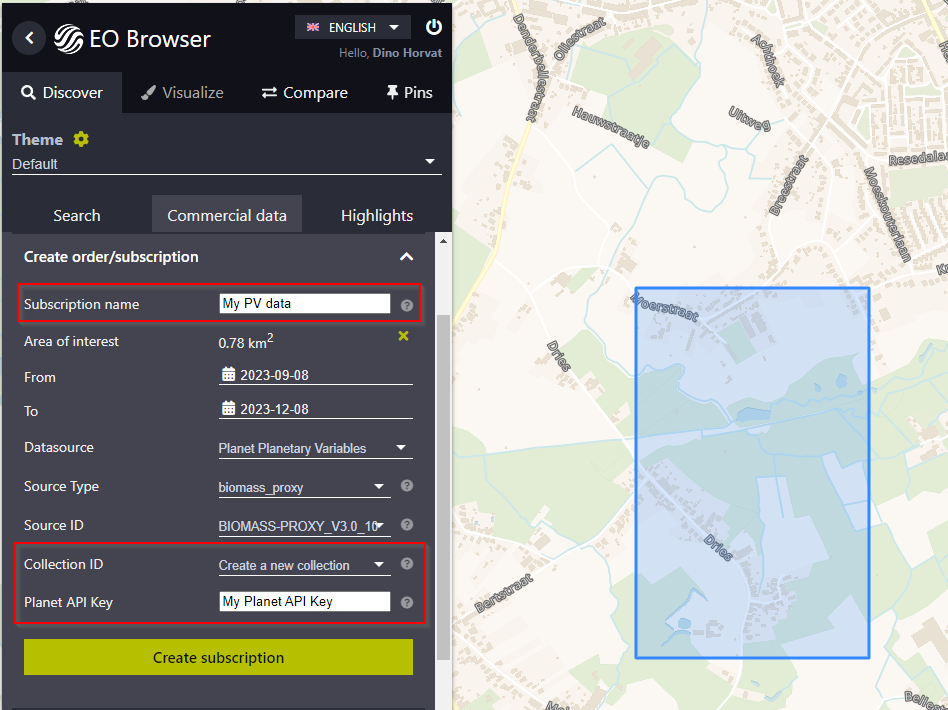Screen dimensions: 948x710
Task: Click the To date 2023-12-08 value
Action: pyautogui.click(x=274, y=409)
